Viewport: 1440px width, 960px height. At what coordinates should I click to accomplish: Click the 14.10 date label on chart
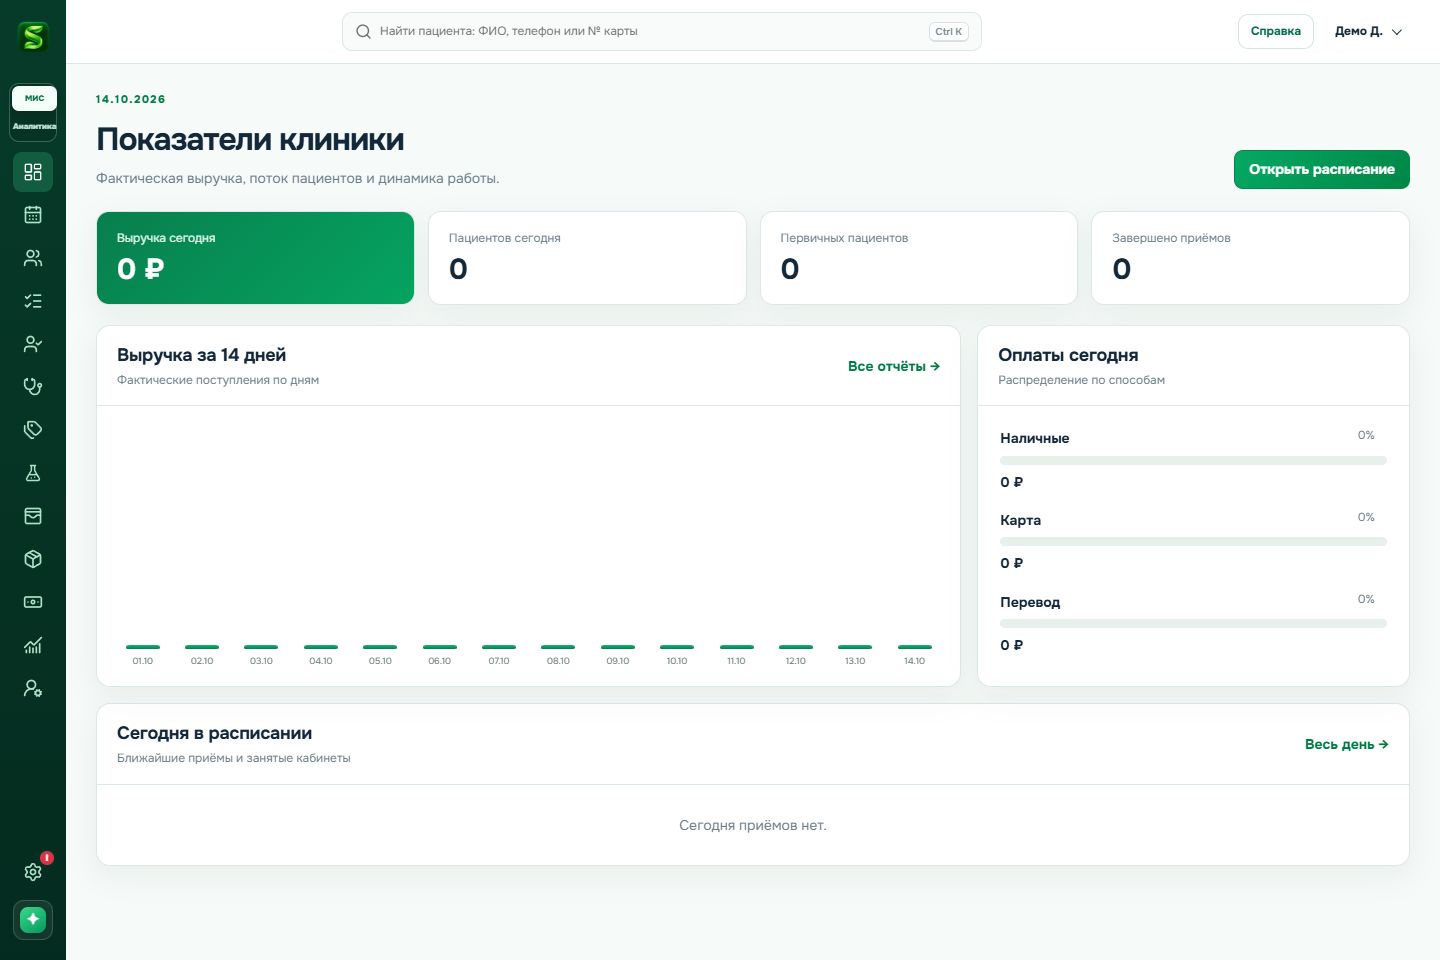(914, 661)
